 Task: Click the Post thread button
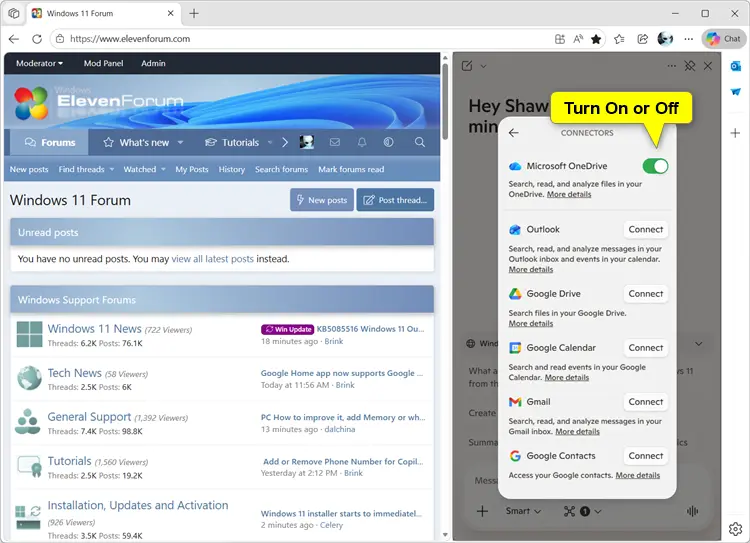pyautogui.click(x=395, y=200)
